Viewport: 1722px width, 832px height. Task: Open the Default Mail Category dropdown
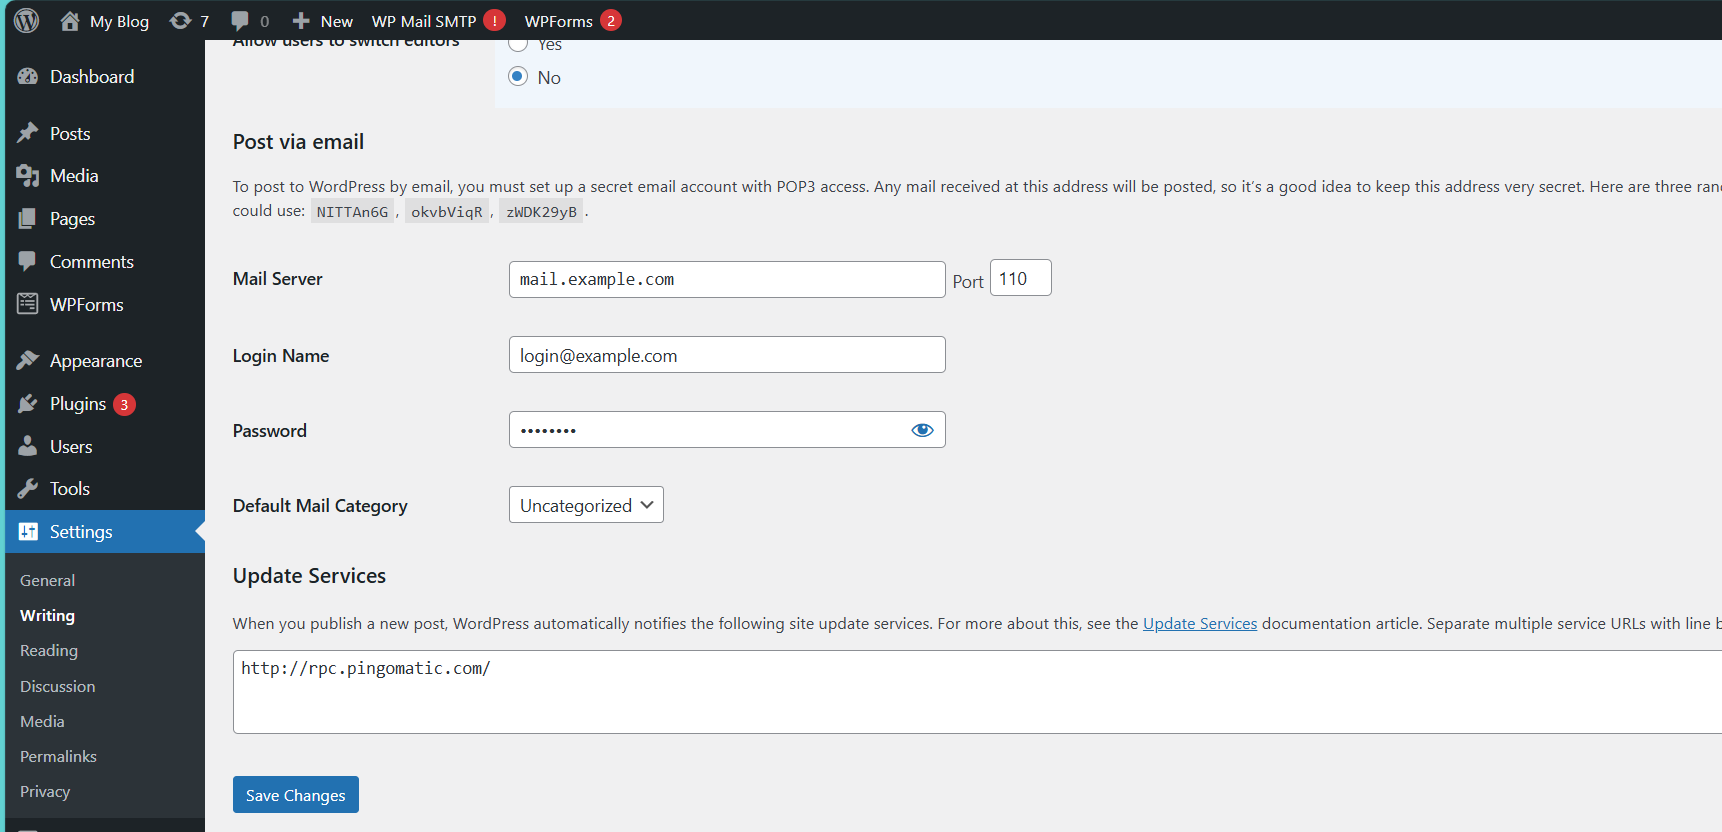tap(586, 505)
